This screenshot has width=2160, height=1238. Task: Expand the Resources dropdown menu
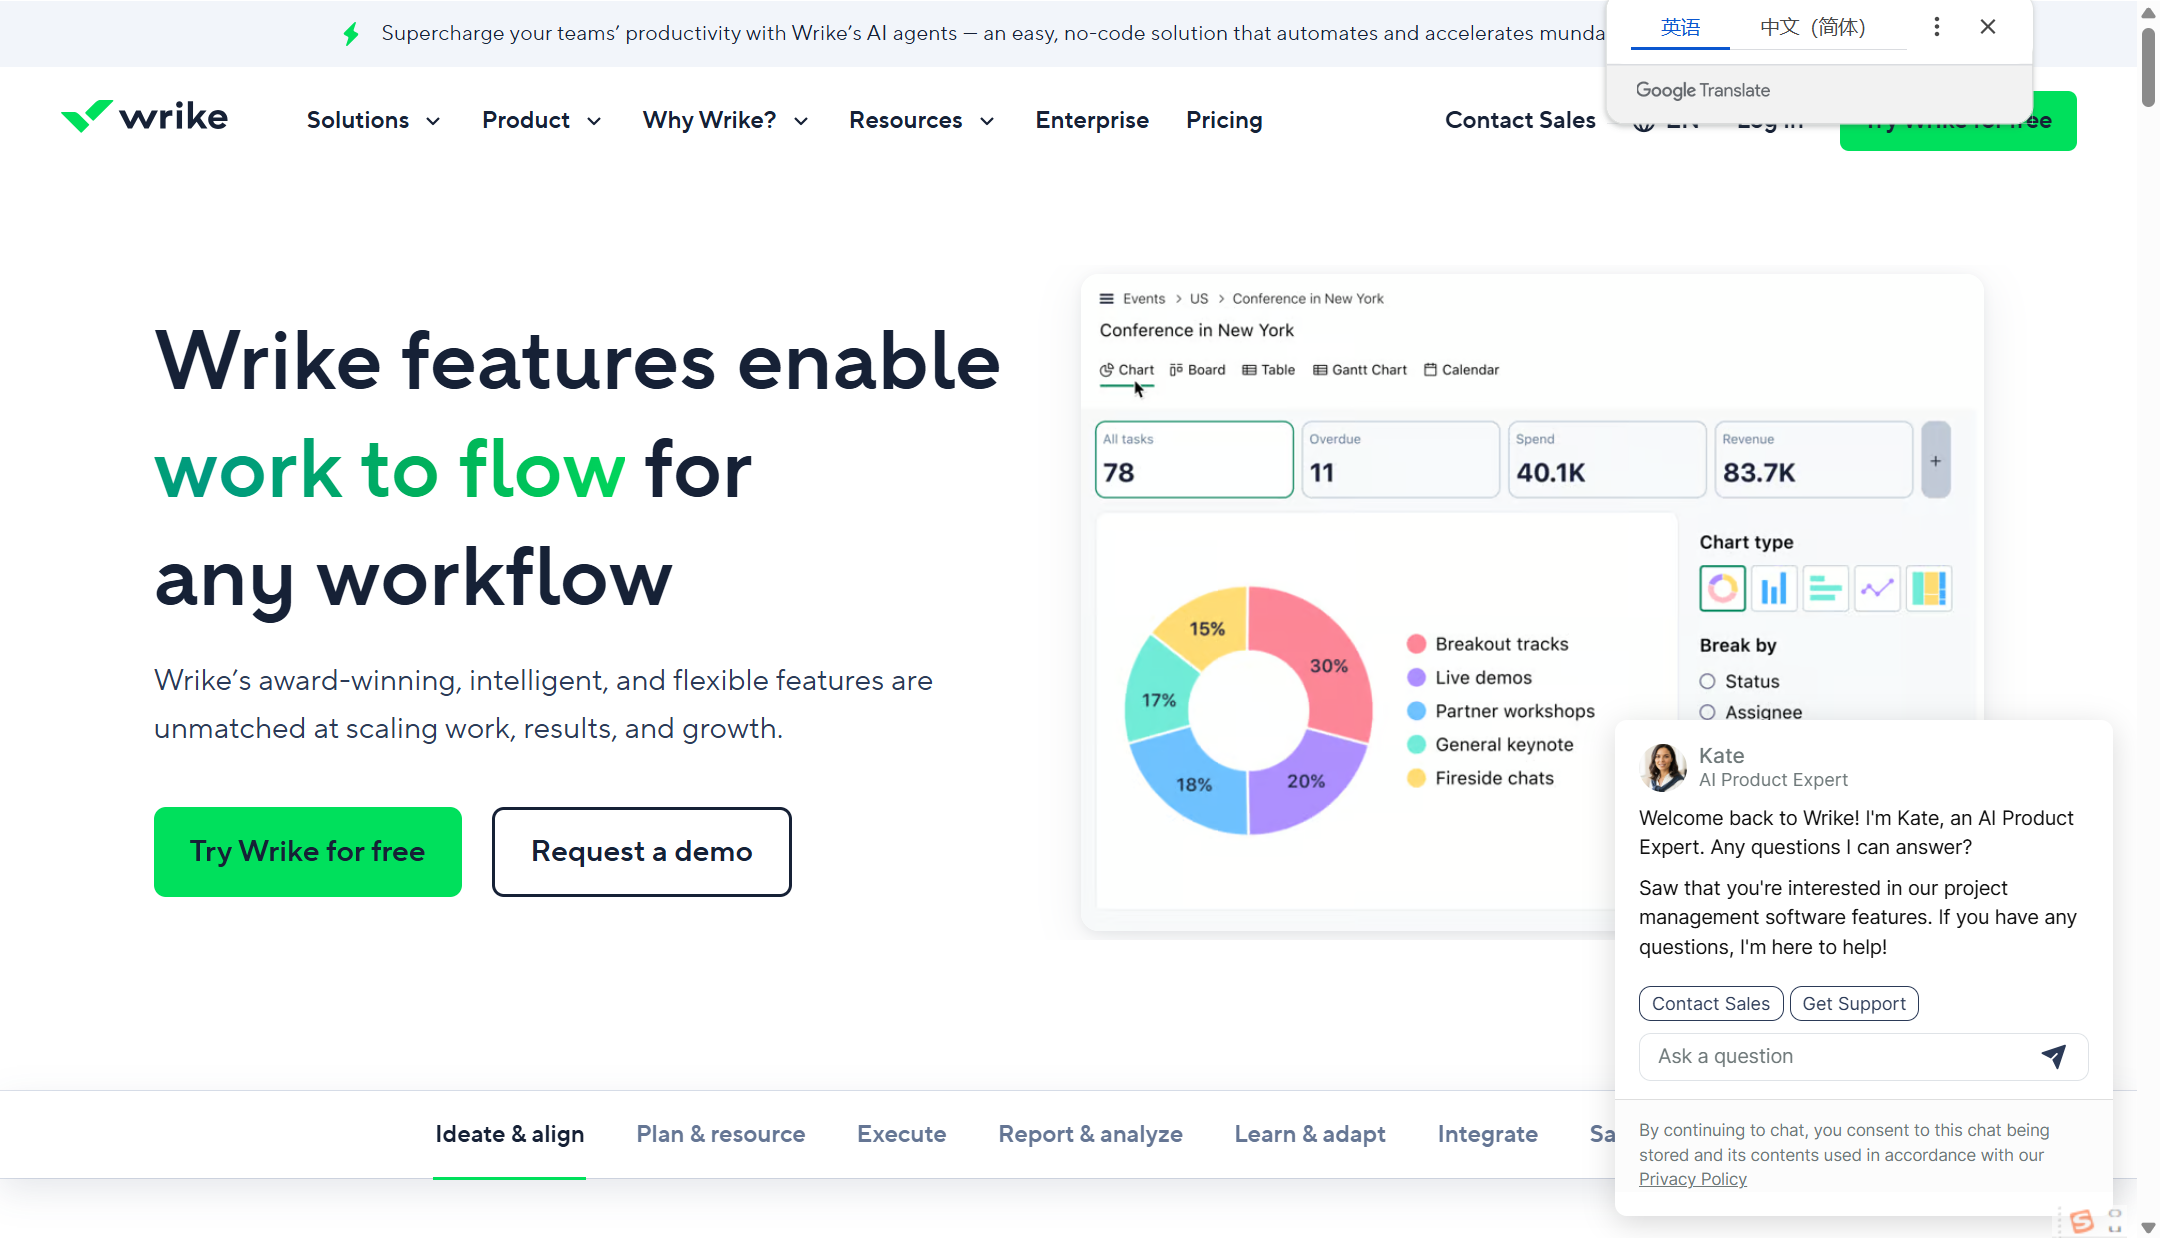[x=921, y=120]
